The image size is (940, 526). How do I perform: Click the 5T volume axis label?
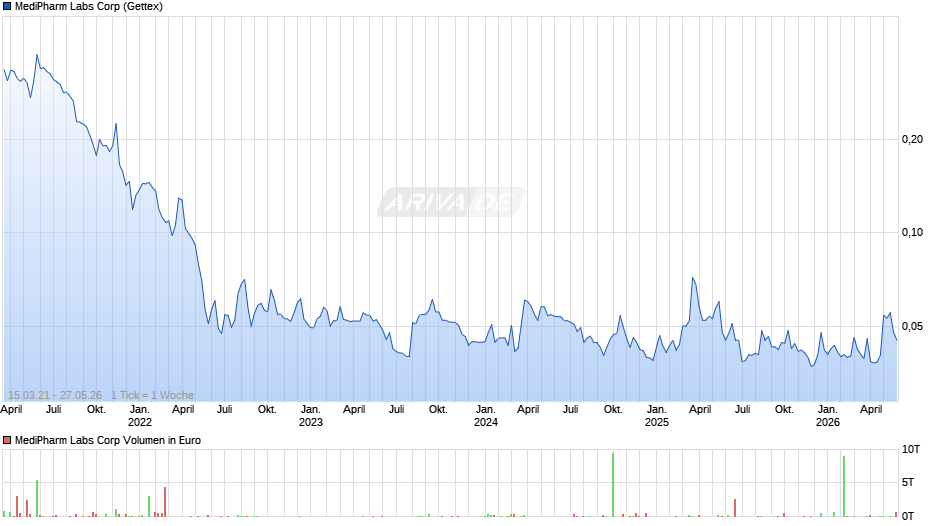coord(908,482)
